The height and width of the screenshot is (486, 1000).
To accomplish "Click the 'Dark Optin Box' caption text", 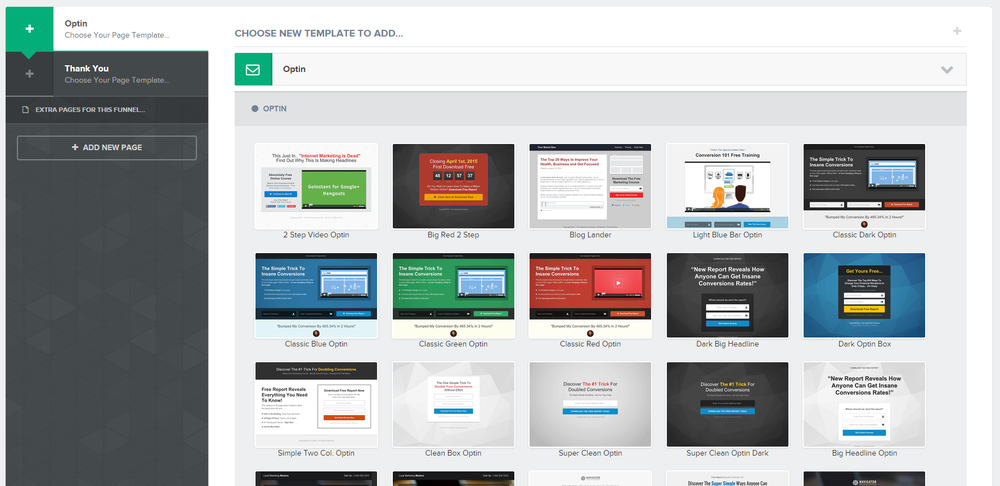I will coord(864,344).
